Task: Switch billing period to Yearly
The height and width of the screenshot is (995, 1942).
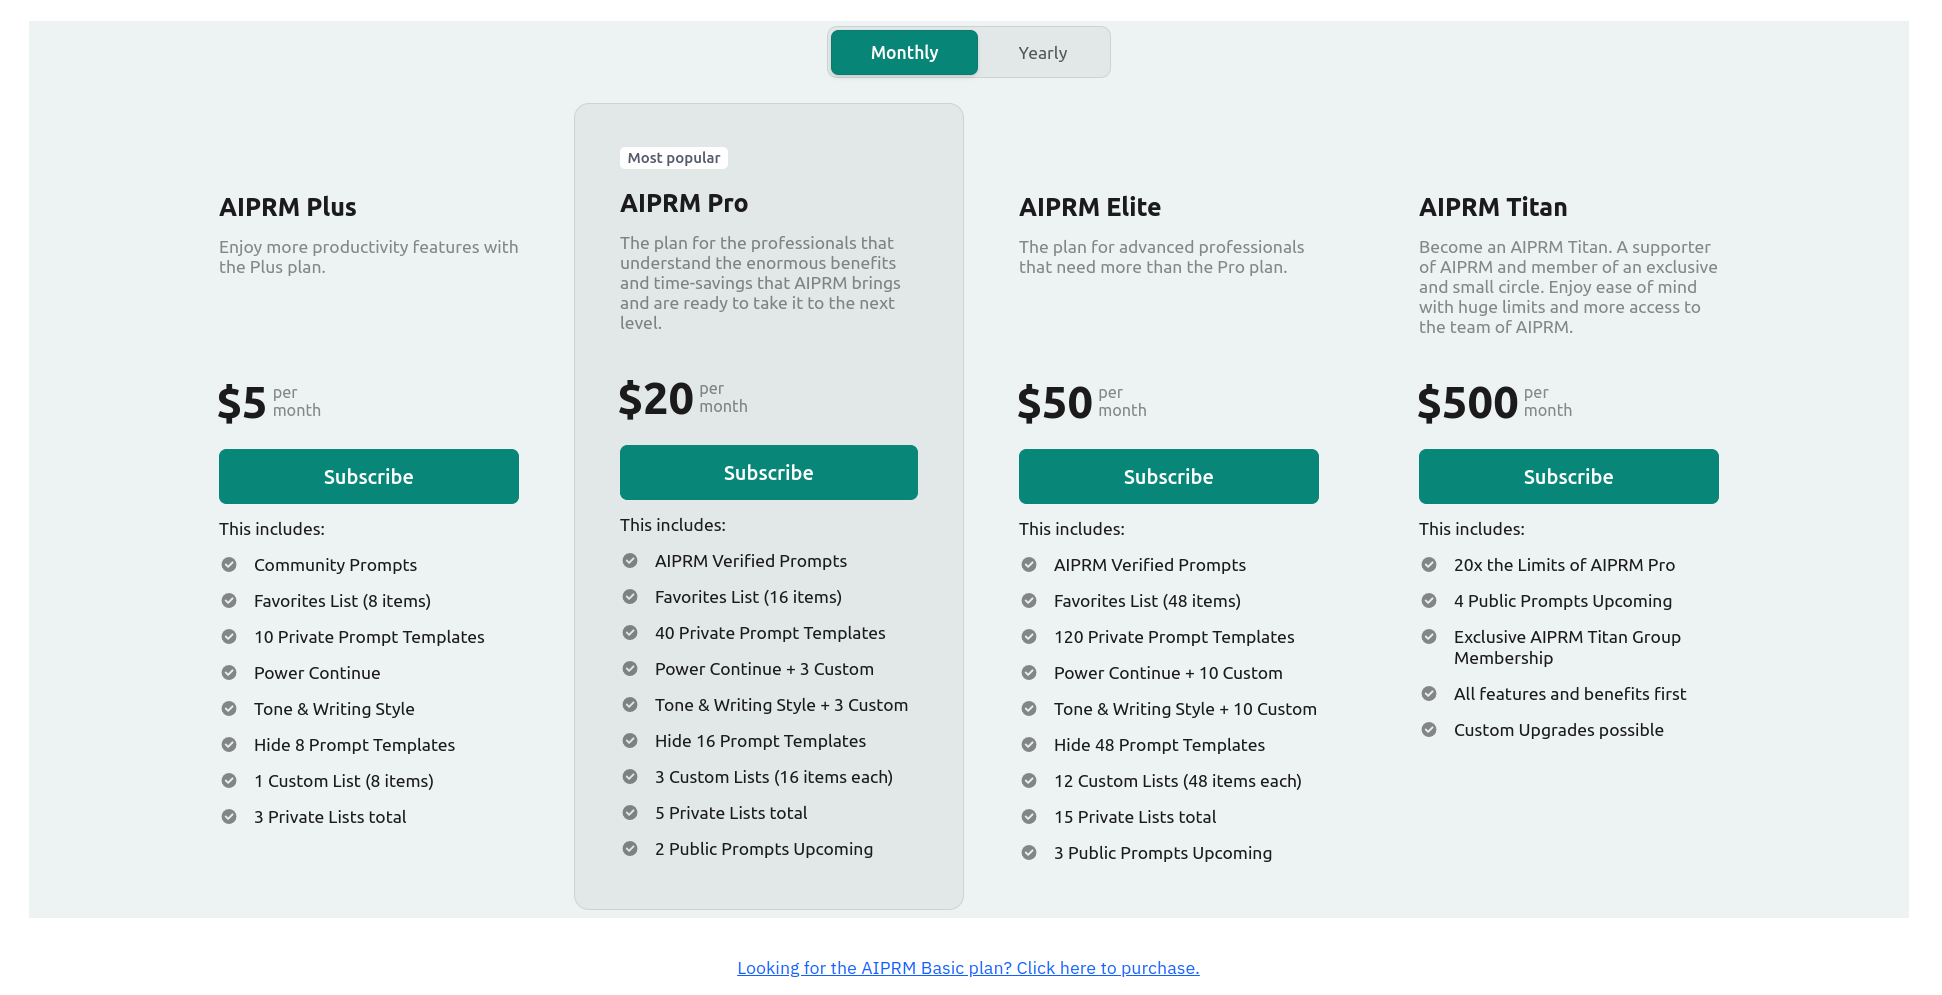Action: click(1042, 52)
